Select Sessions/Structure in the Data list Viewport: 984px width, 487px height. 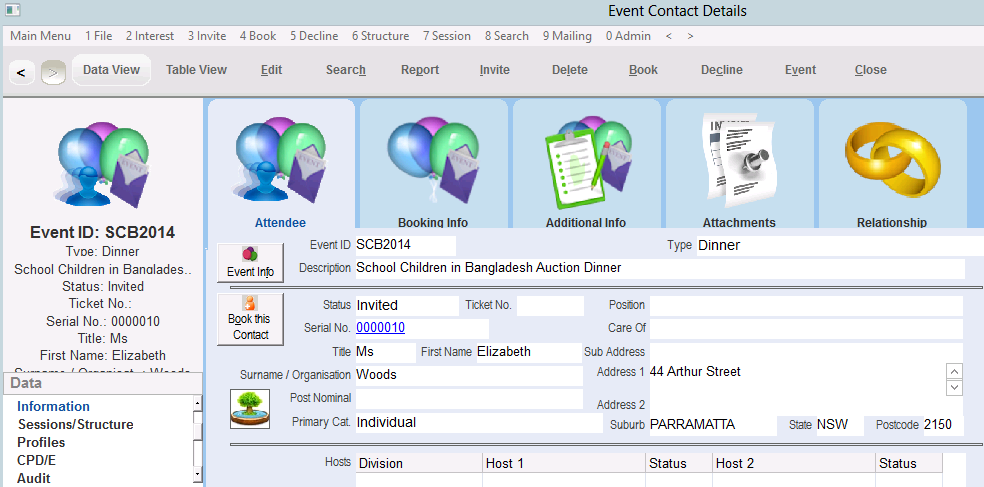point(75,425)
